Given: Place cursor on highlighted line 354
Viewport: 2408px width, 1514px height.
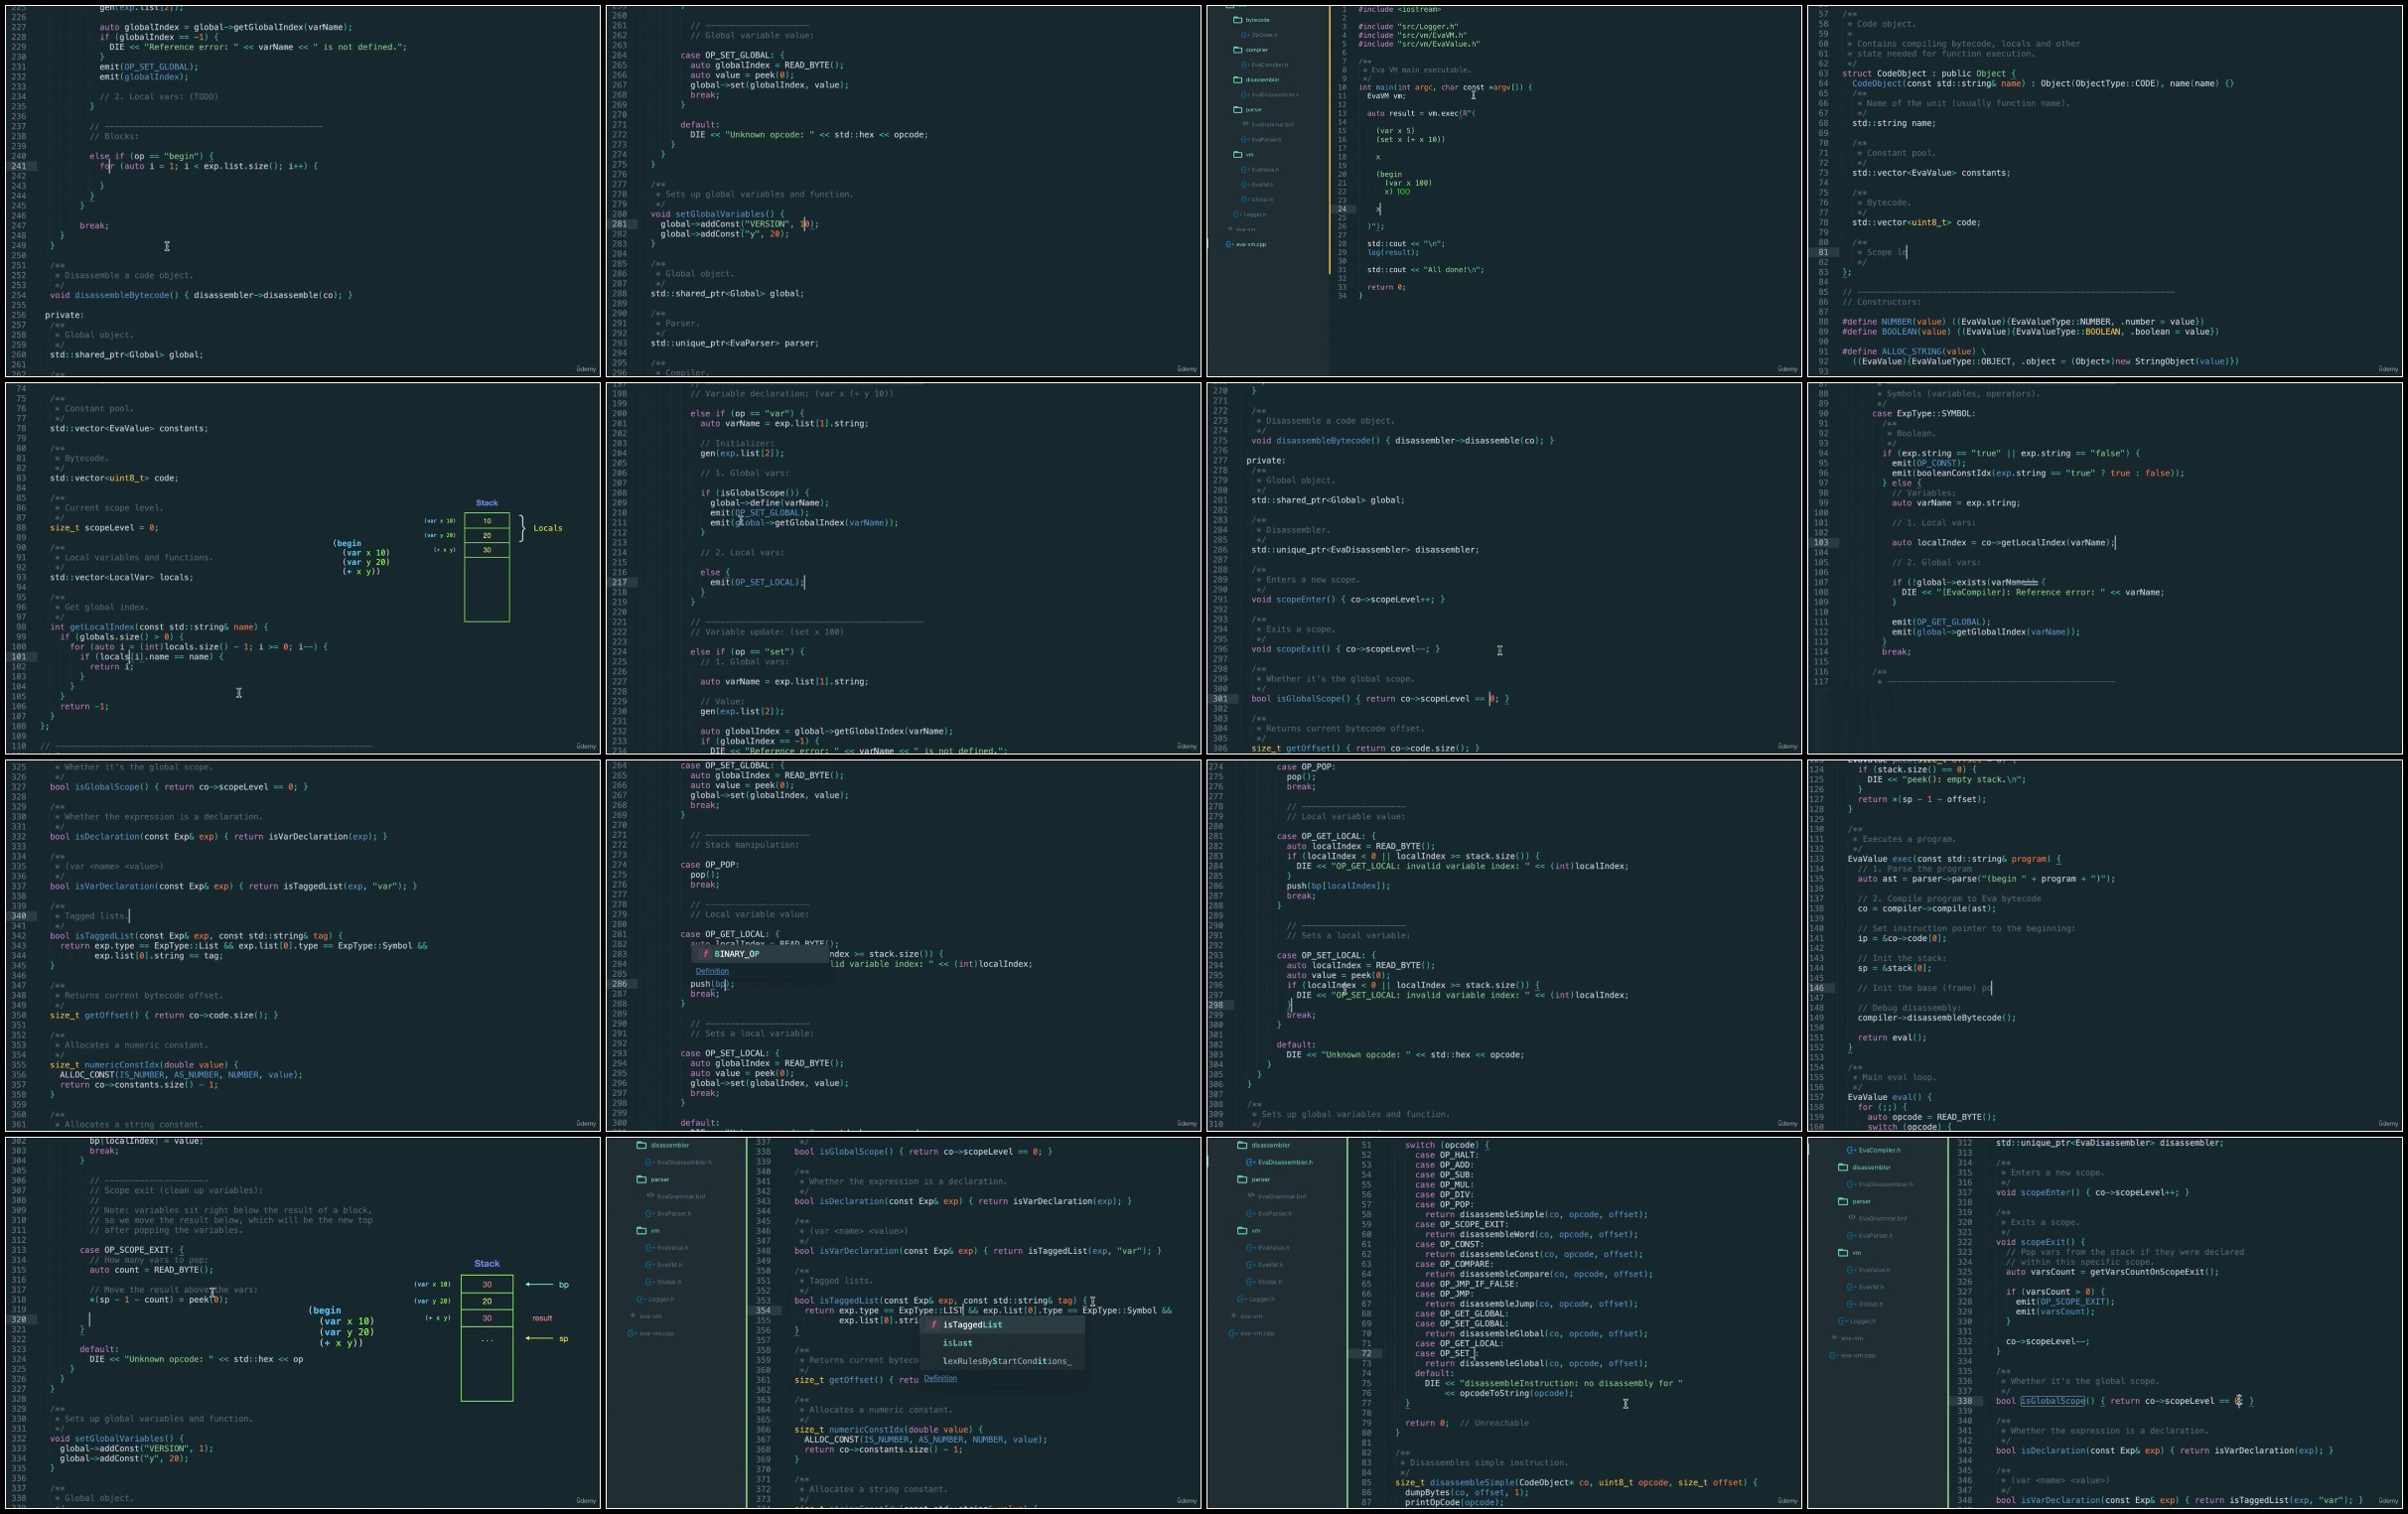Looking at the screenshot, I should point(975,1310).
